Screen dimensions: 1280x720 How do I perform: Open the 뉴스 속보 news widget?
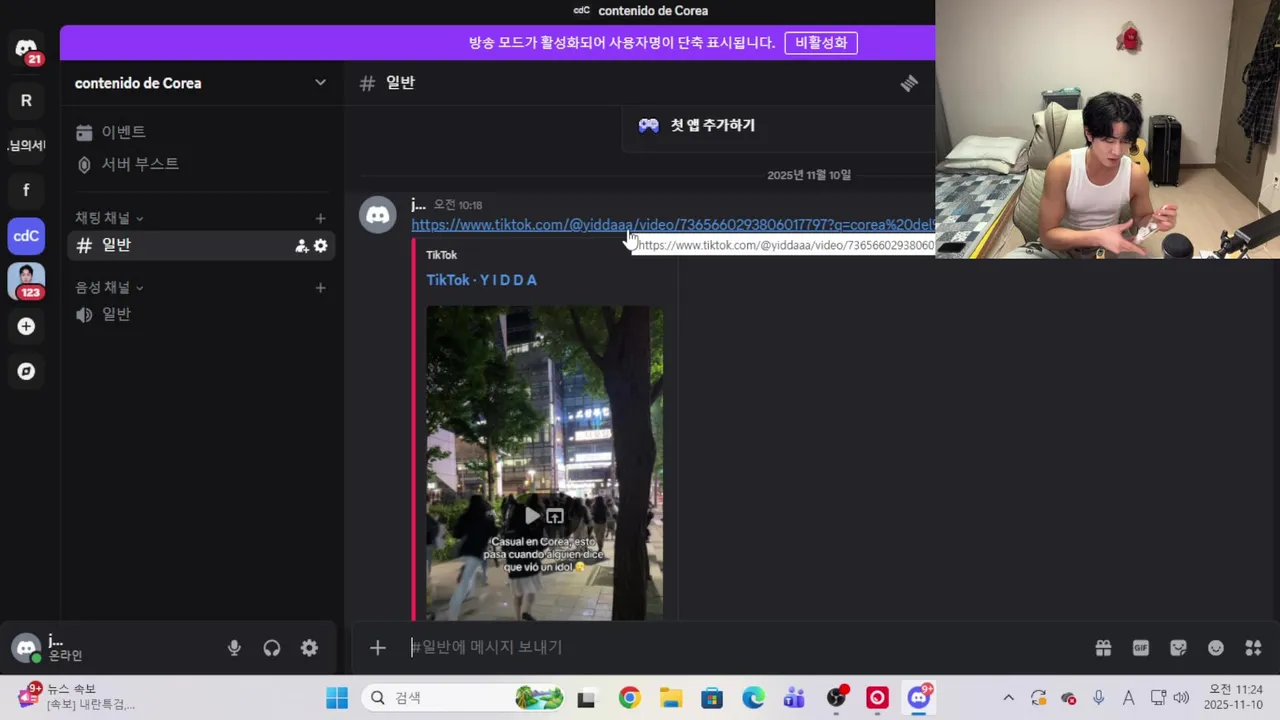coord(75,697)
